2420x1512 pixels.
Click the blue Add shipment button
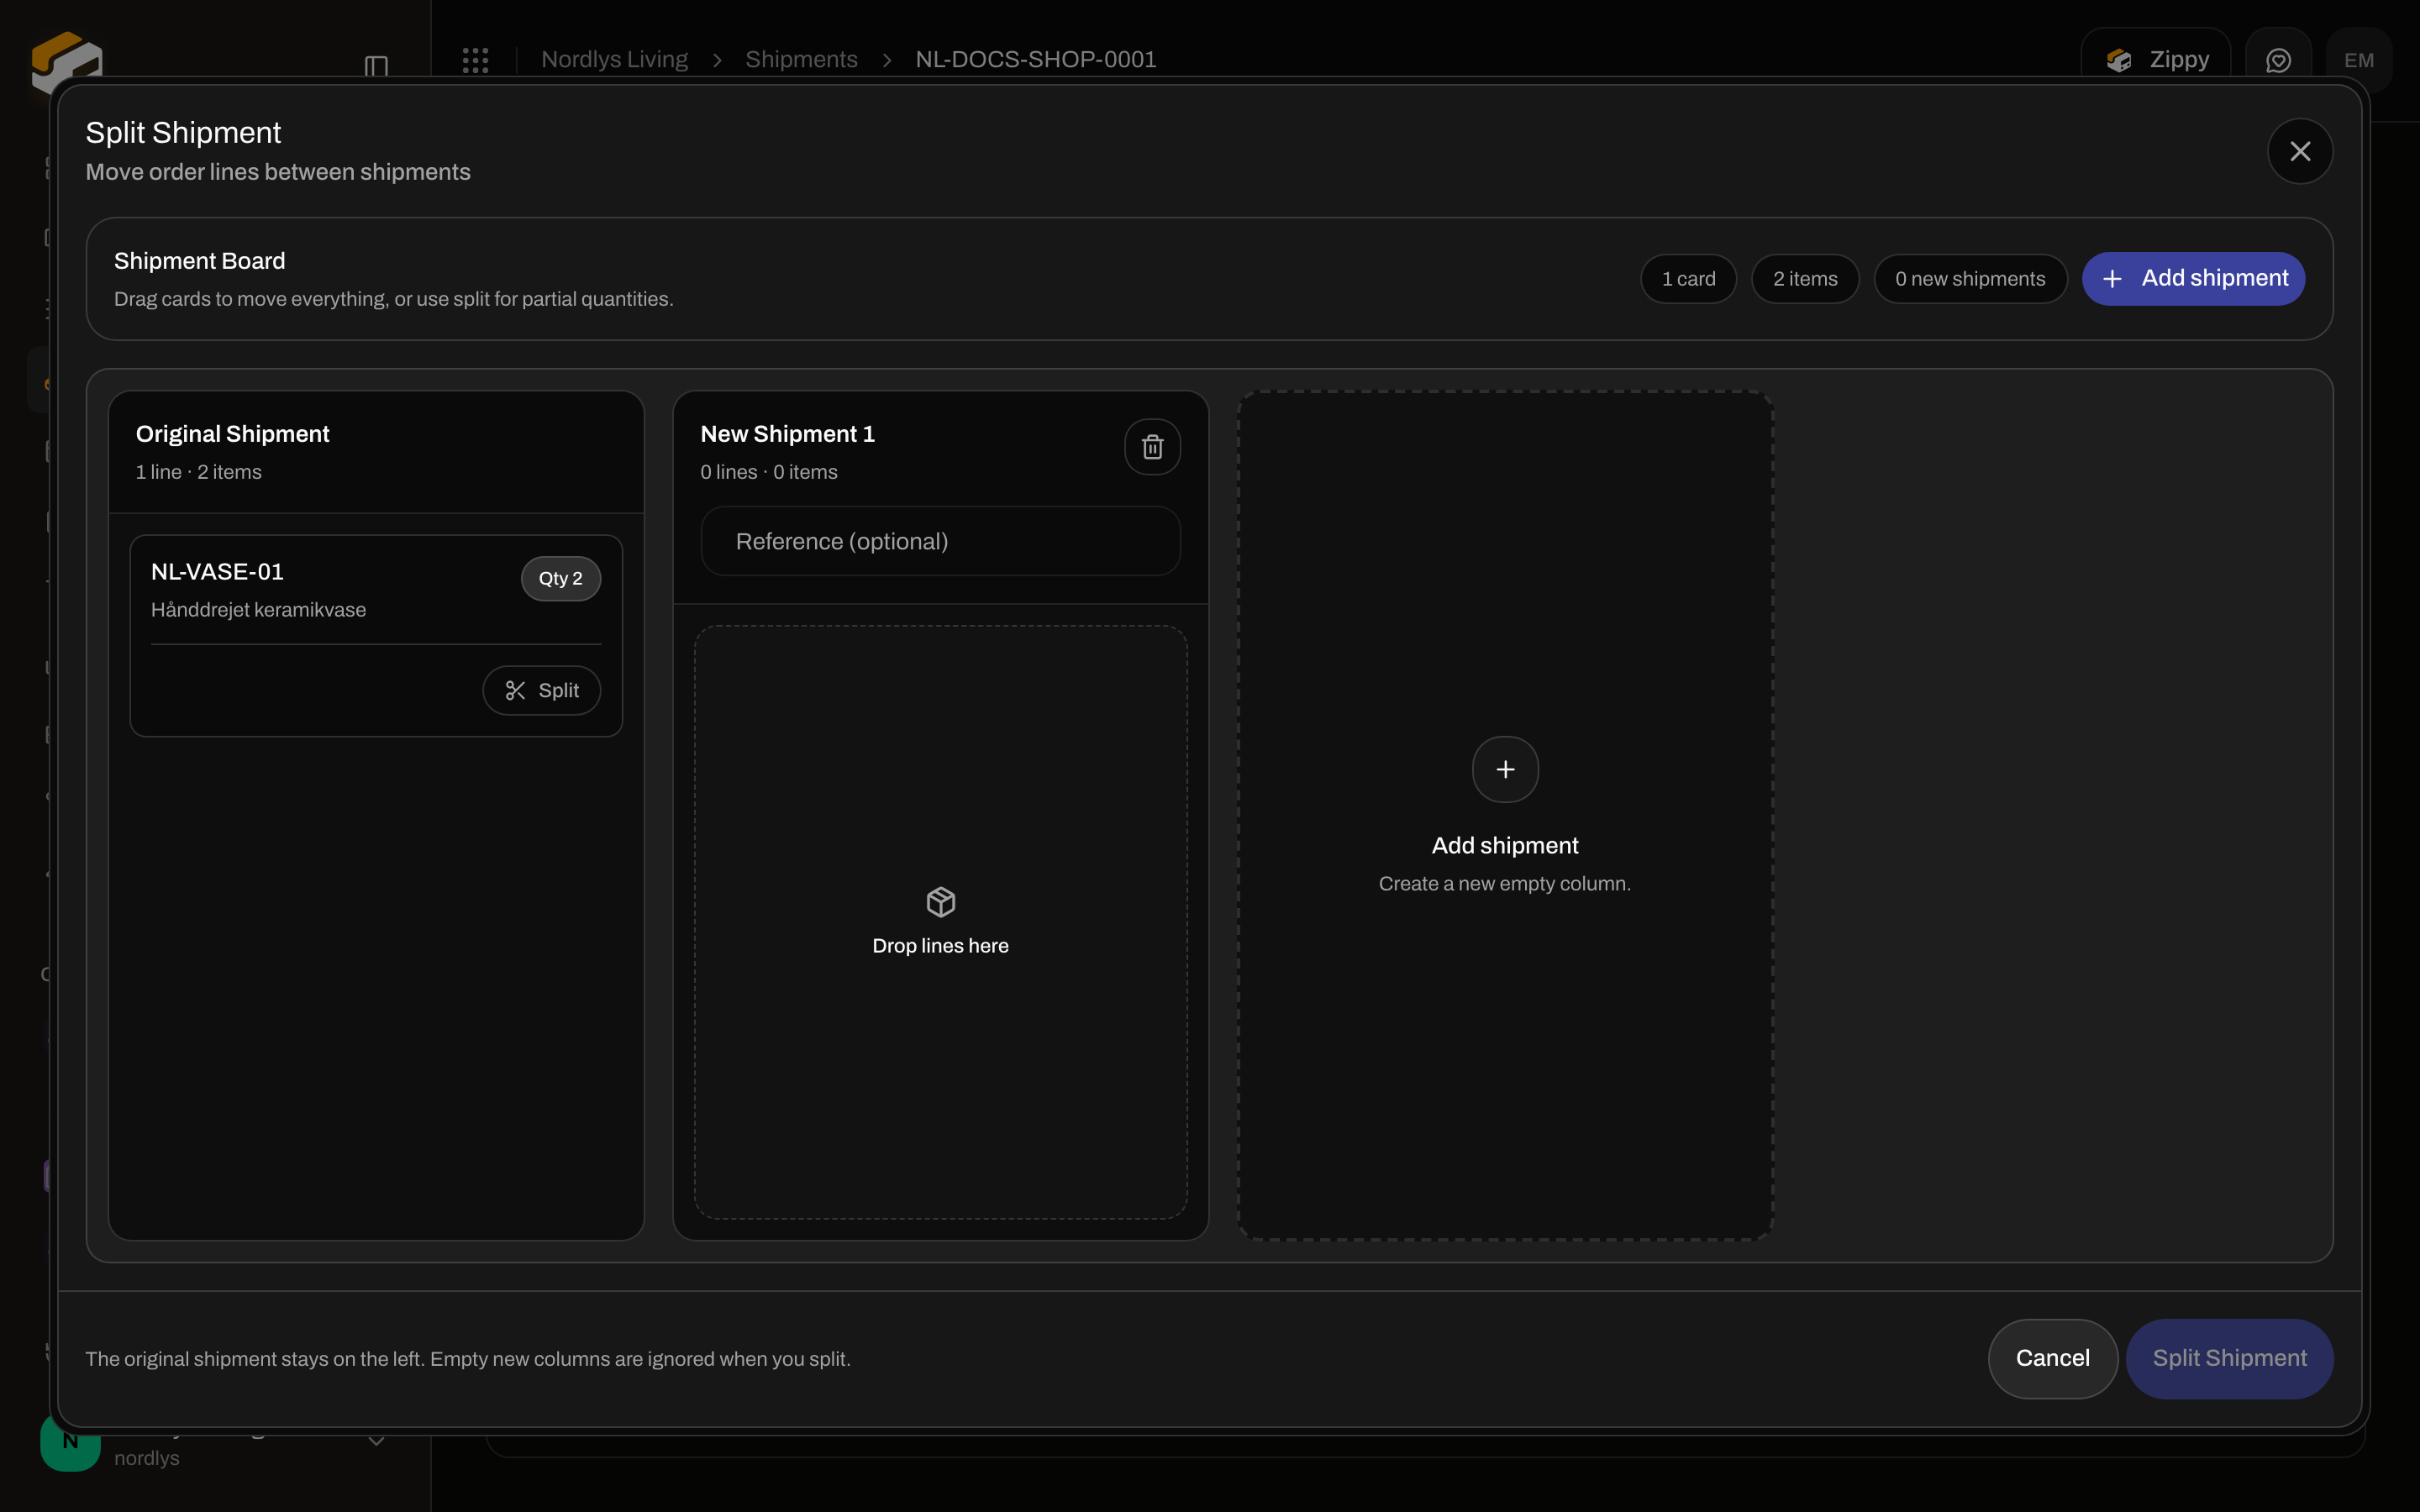2193,278
